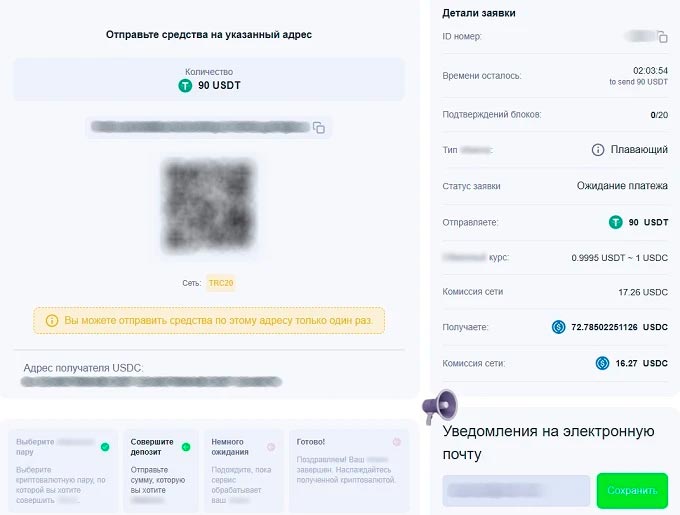
Task: Click the info icon beside Плавающий
Action: click(x=598, y=150)
